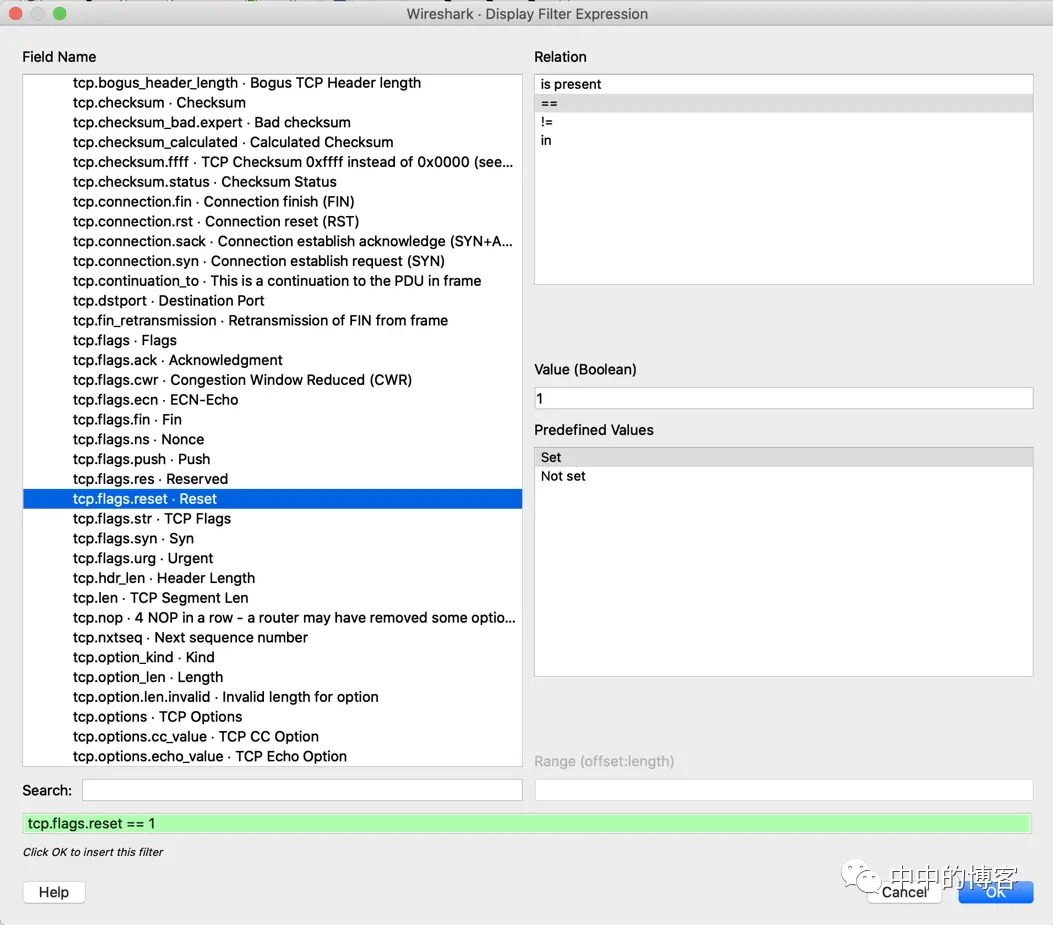Select tcp.flags.ack · Acknowledgment
Viewport: 1053px width, 925px height.
(x=273, y=360)
